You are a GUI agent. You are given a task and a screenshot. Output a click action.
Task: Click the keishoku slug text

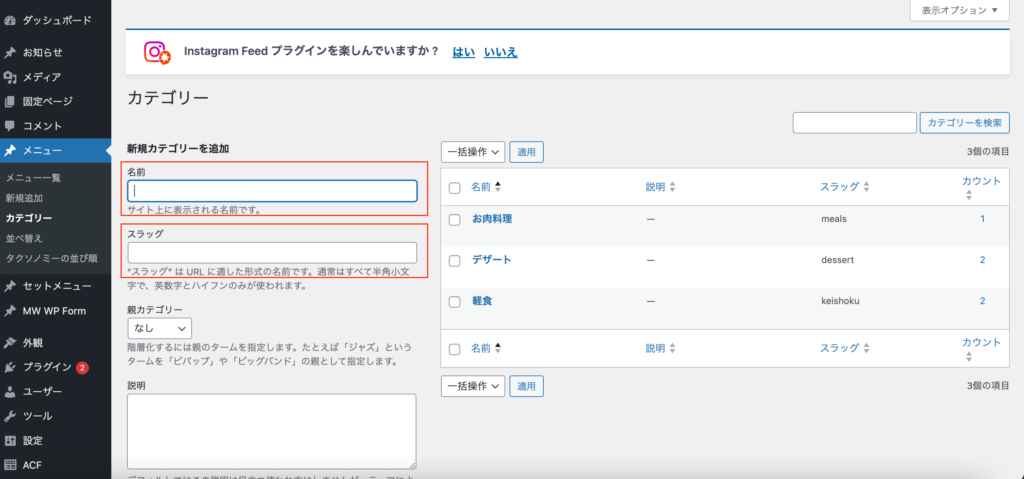840,301
